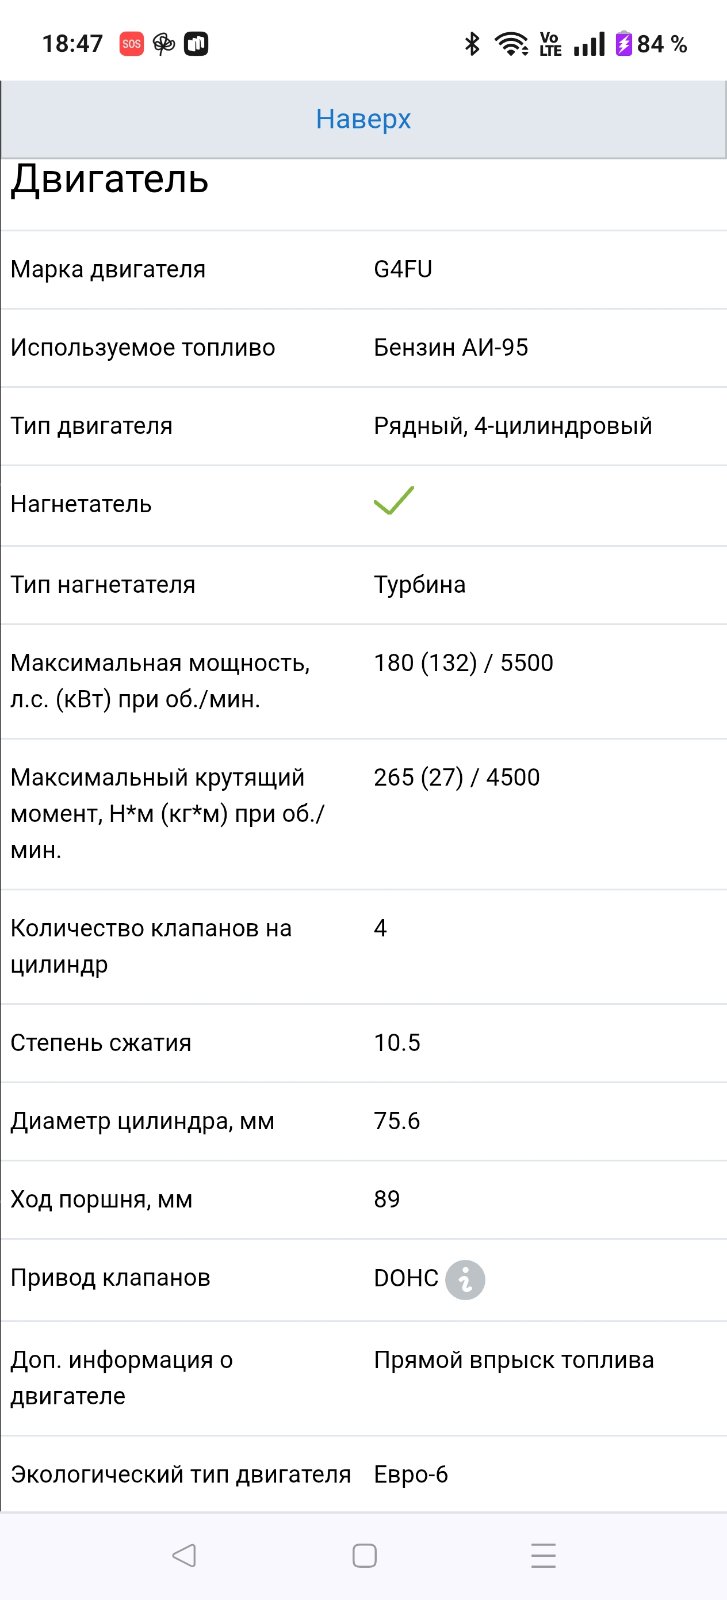Tap the green Нагнетатель checkmark
727x1600 pixels.
[394, 500]
